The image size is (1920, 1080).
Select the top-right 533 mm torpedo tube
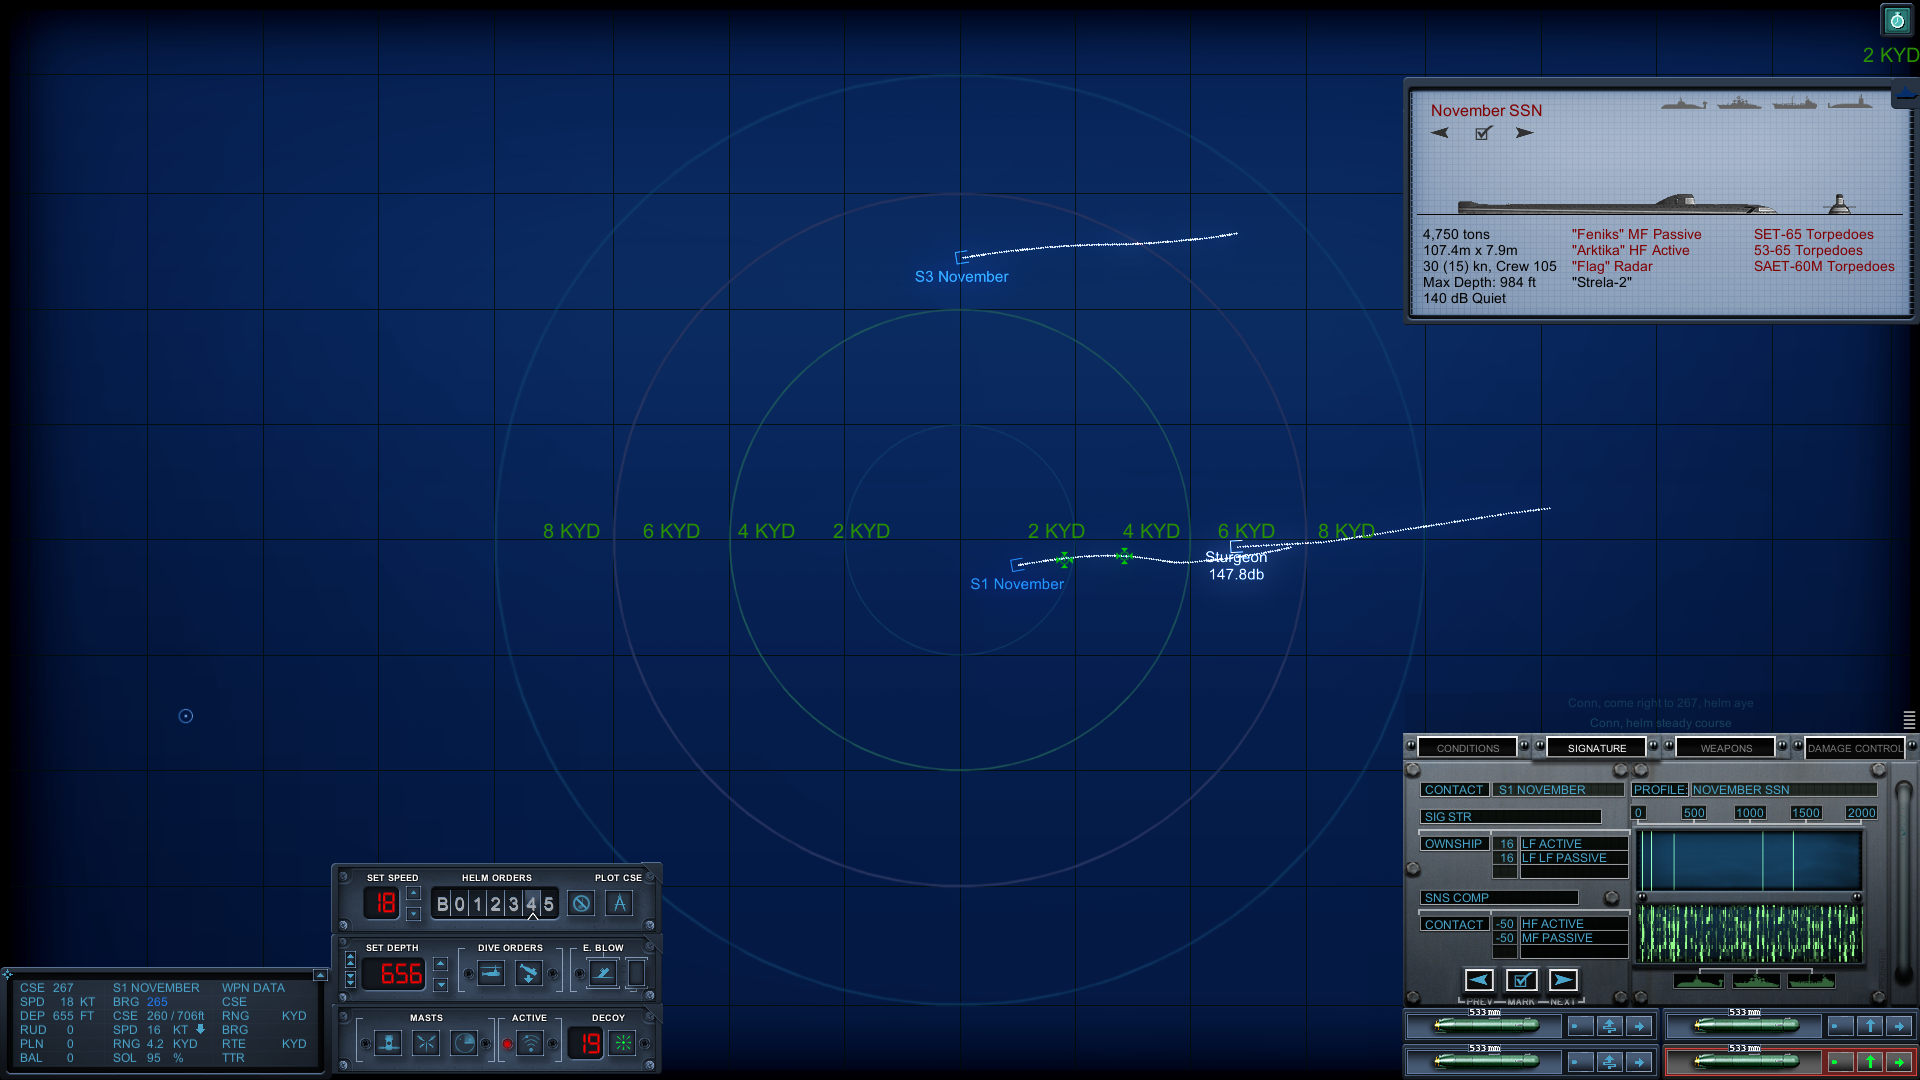1745,1025
